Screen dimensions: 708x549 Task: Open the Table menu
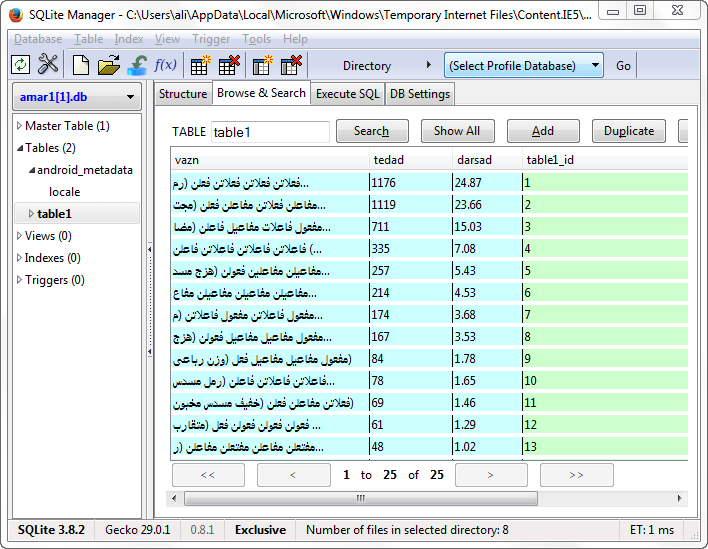[x=88, y=39]
